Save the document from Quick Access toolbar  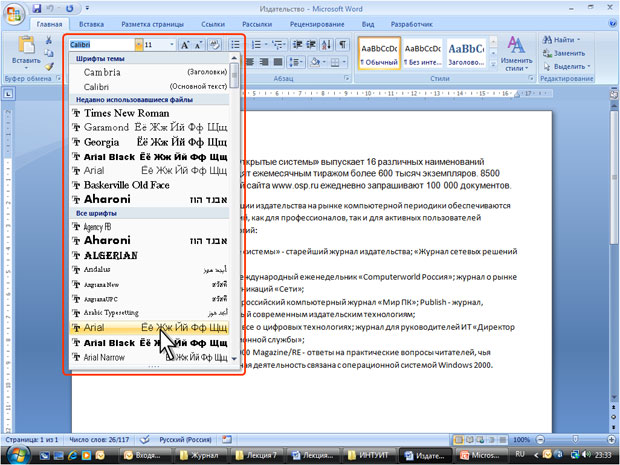37,8
